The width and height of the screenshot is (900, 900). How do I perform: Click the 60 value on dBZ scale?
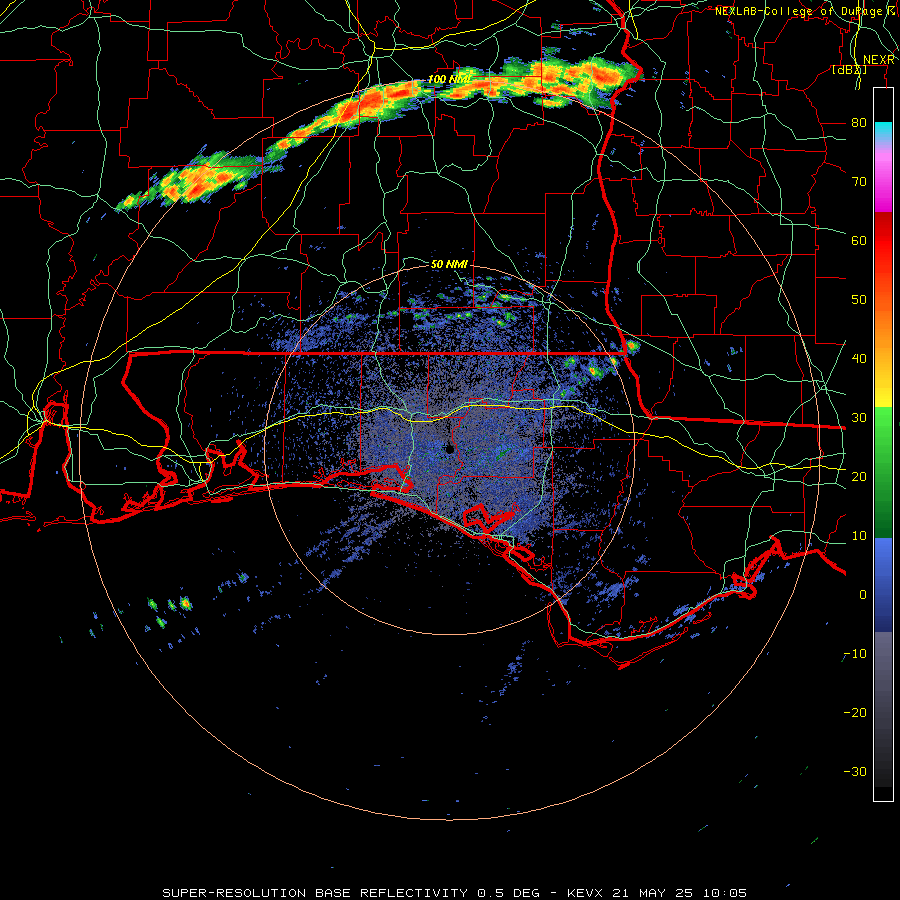(859, 240)
